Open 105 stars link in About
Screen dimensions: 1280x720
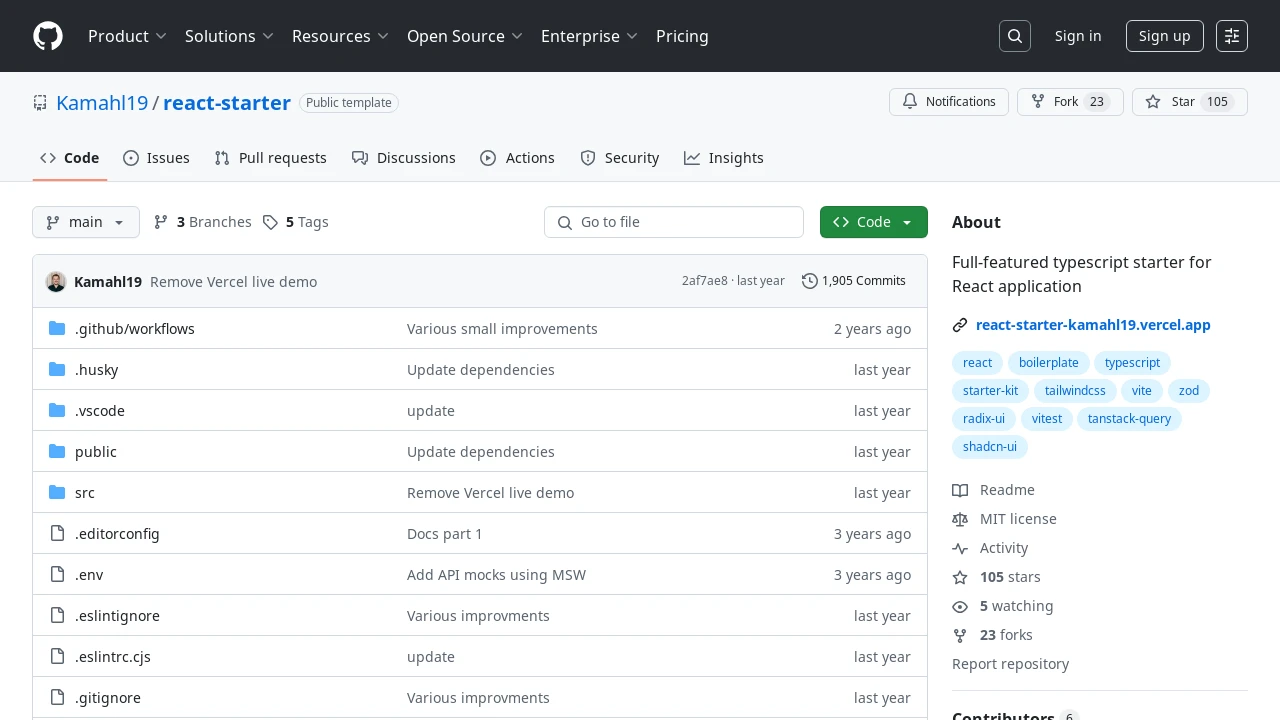point(1010,577)
